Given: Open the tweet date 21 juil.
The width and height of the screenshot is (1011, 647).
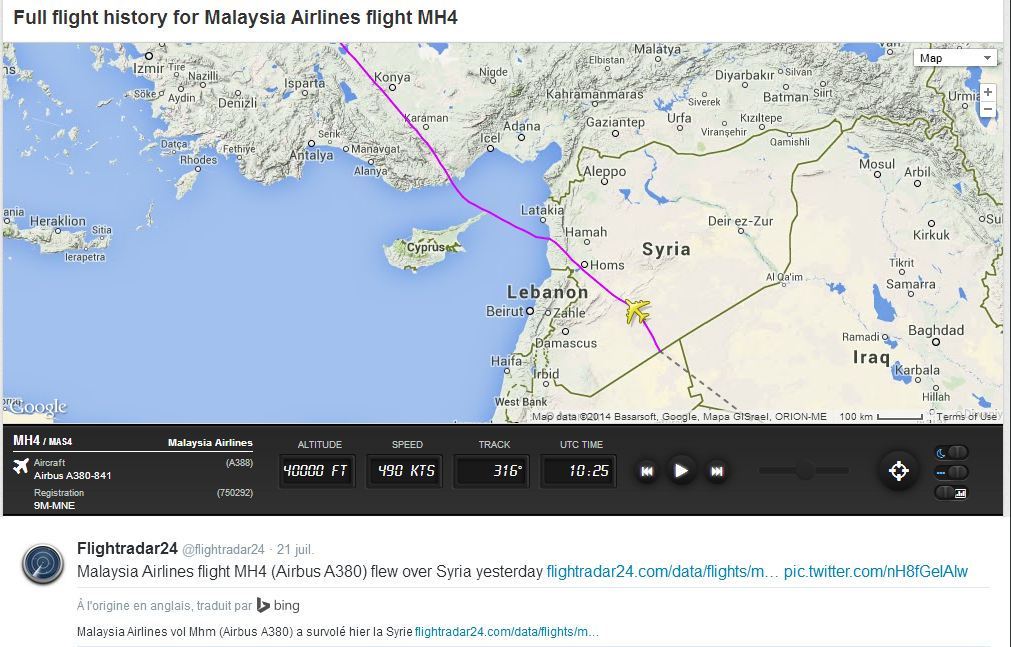Looking at the screenshot, I should click(295, 550).
